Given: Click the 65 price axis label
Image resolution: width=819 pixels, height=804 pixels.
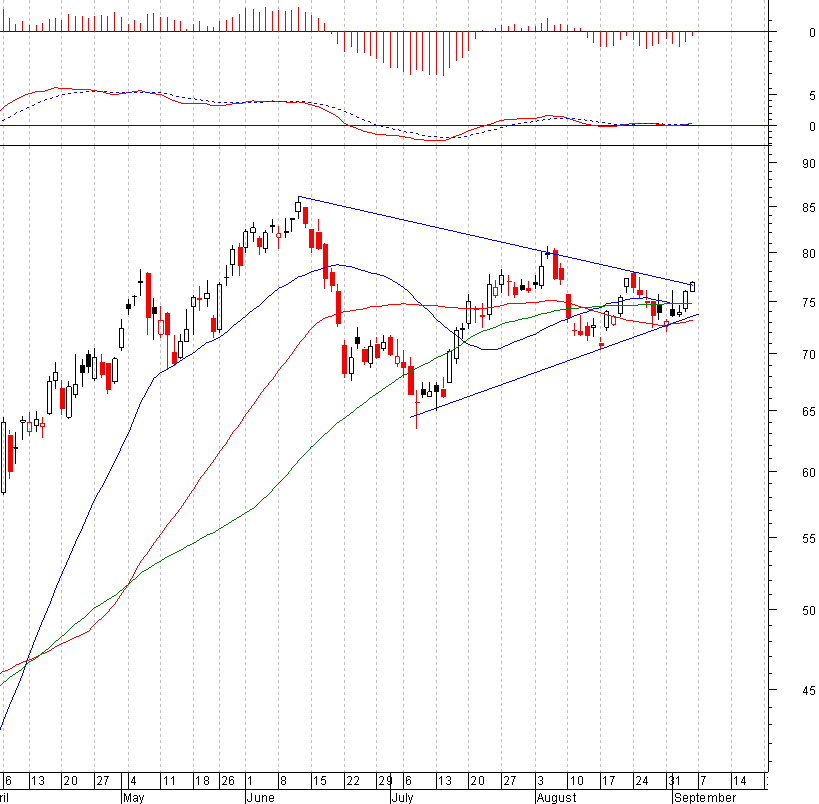Looking at the screenshot, I should [x=809, y=412].
